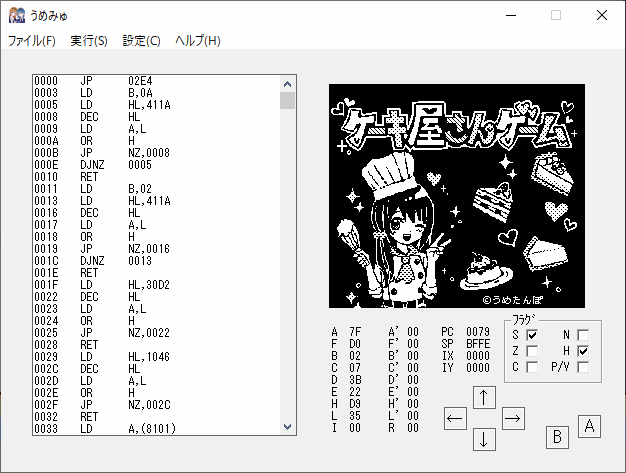
Task: Click register A value 7F
Action: tap(355, 332)
